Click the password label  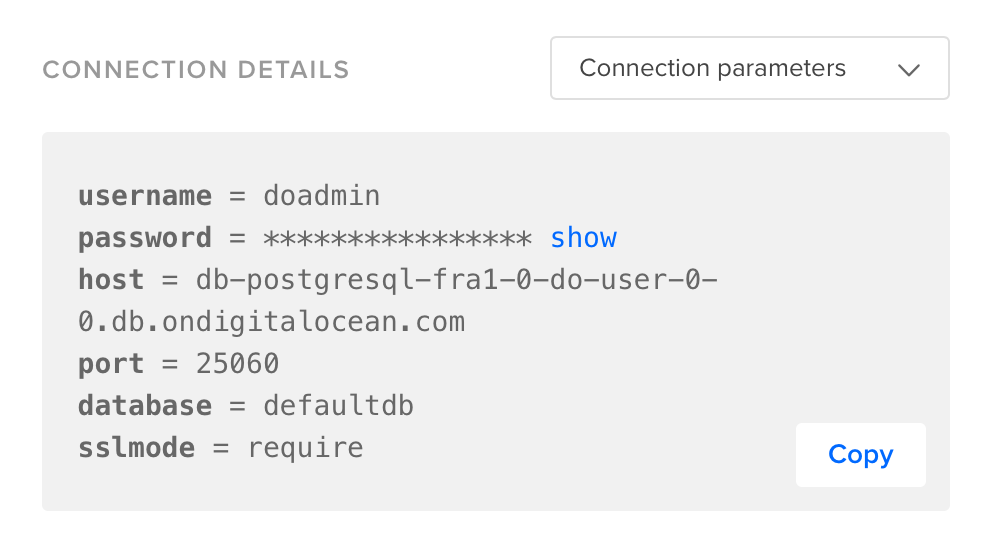pyautogui.click(x=145, y=239)
